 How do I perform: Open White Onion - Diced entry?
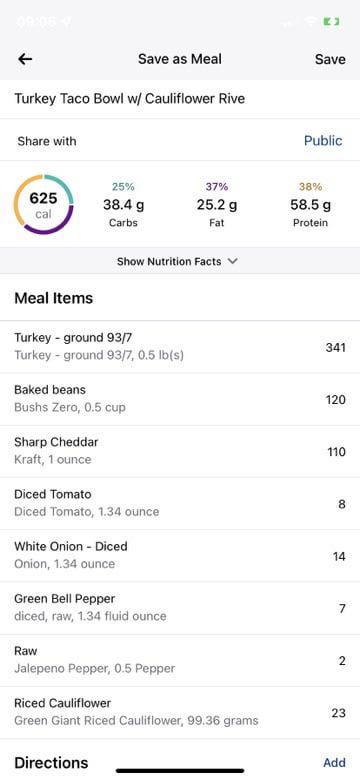tap(180, 556)
